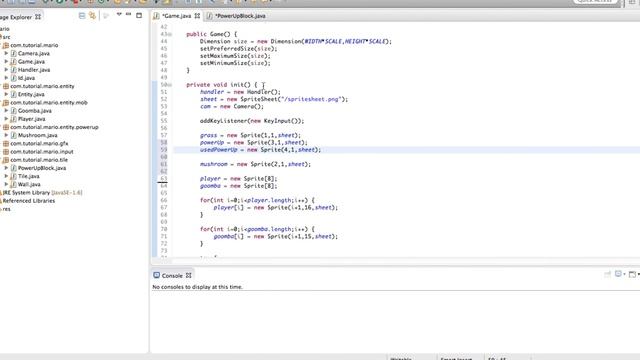
Task: Click the com.tutorial.mario.input package icon
Action: 6,151
